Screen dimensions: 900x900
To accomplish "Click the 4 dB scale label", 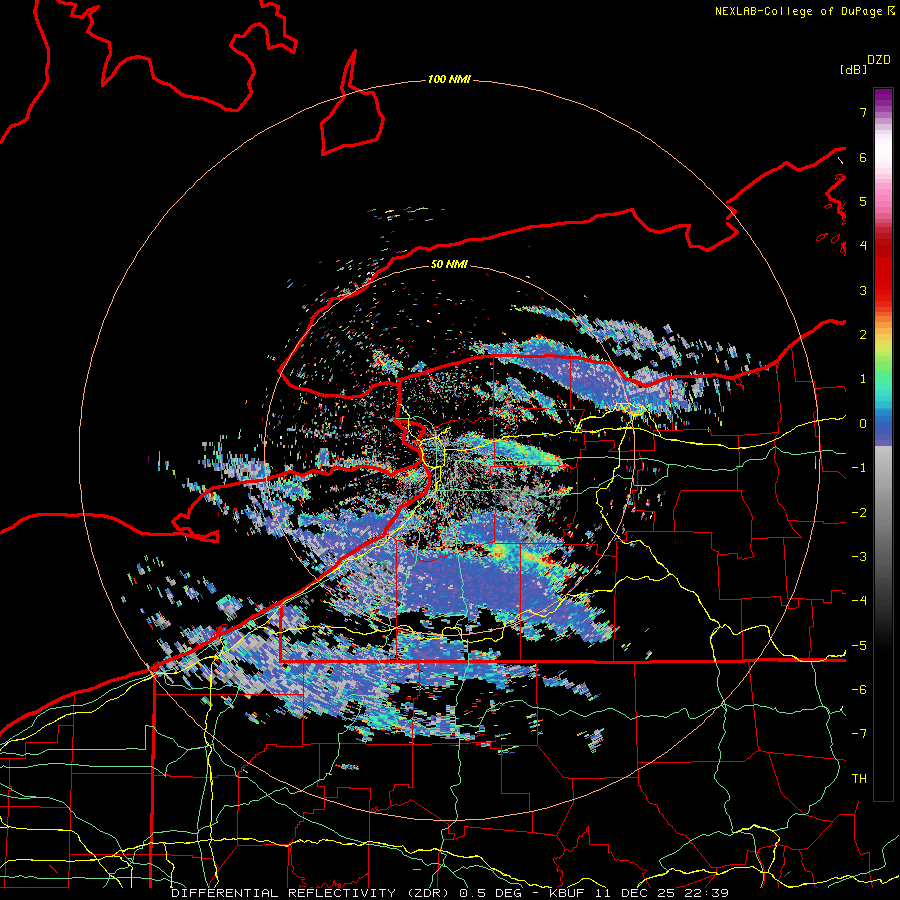I will pos(863,246).
